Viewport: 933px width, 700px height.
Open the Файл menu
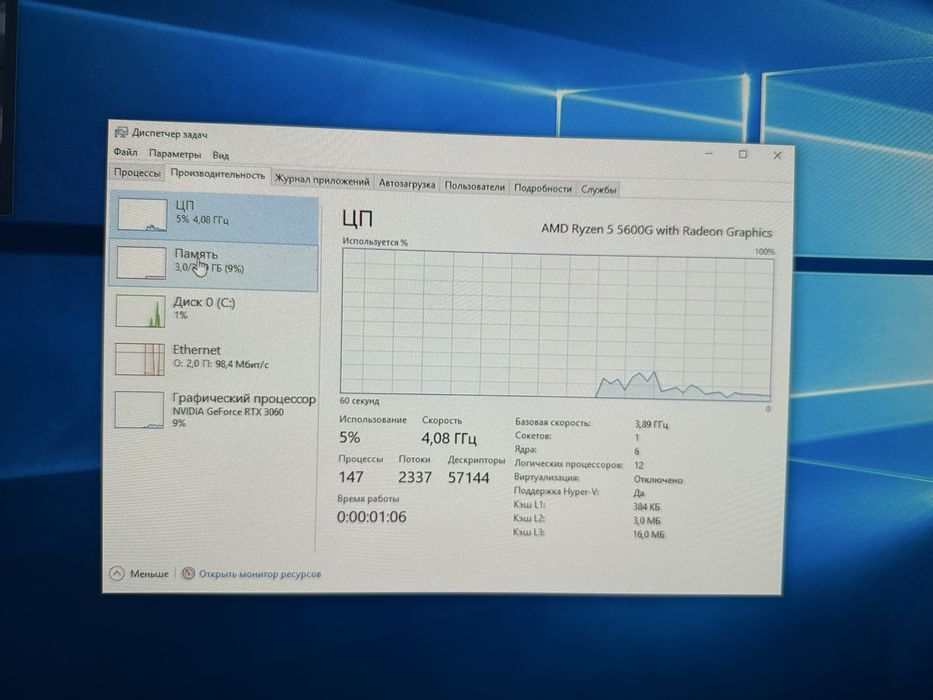click(126, 152)
